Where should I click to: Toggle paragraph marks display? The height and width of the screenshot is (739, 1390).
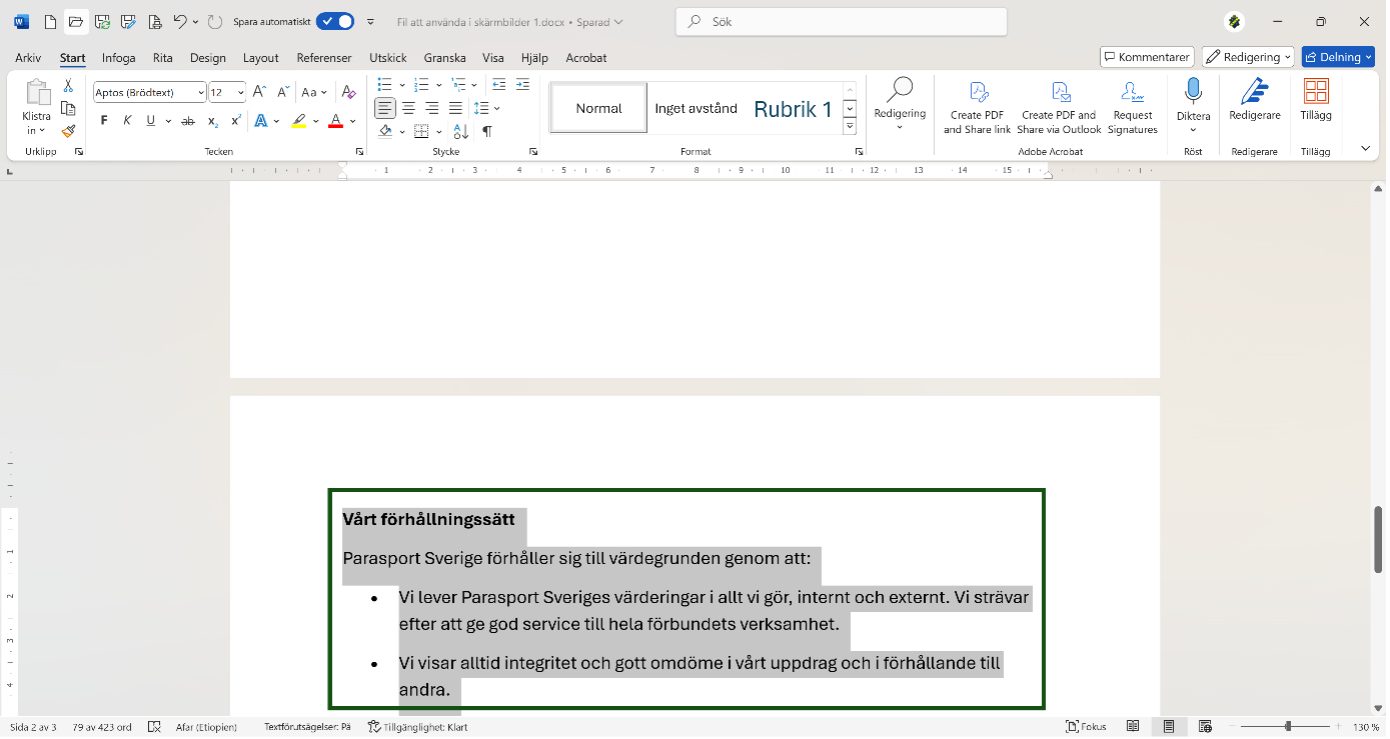pos(487,131)
